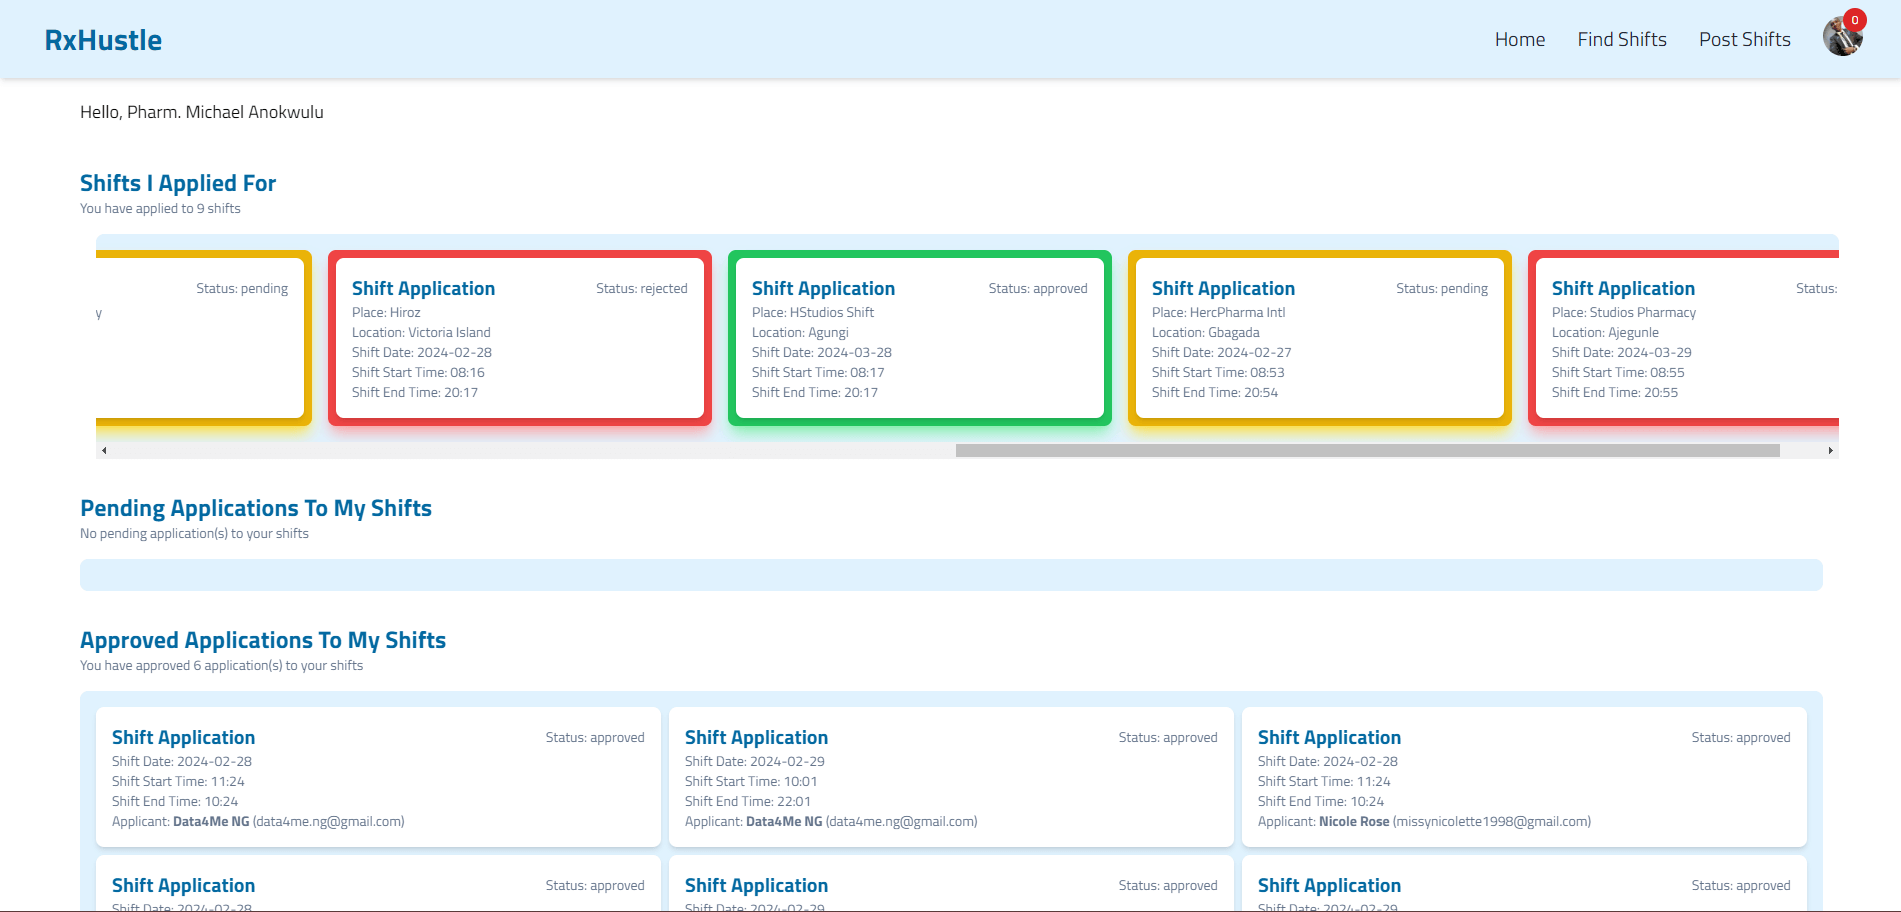Select the pending HercPharma Intl application card
The image size is (1901, 912).
[x=1319, y=338]
